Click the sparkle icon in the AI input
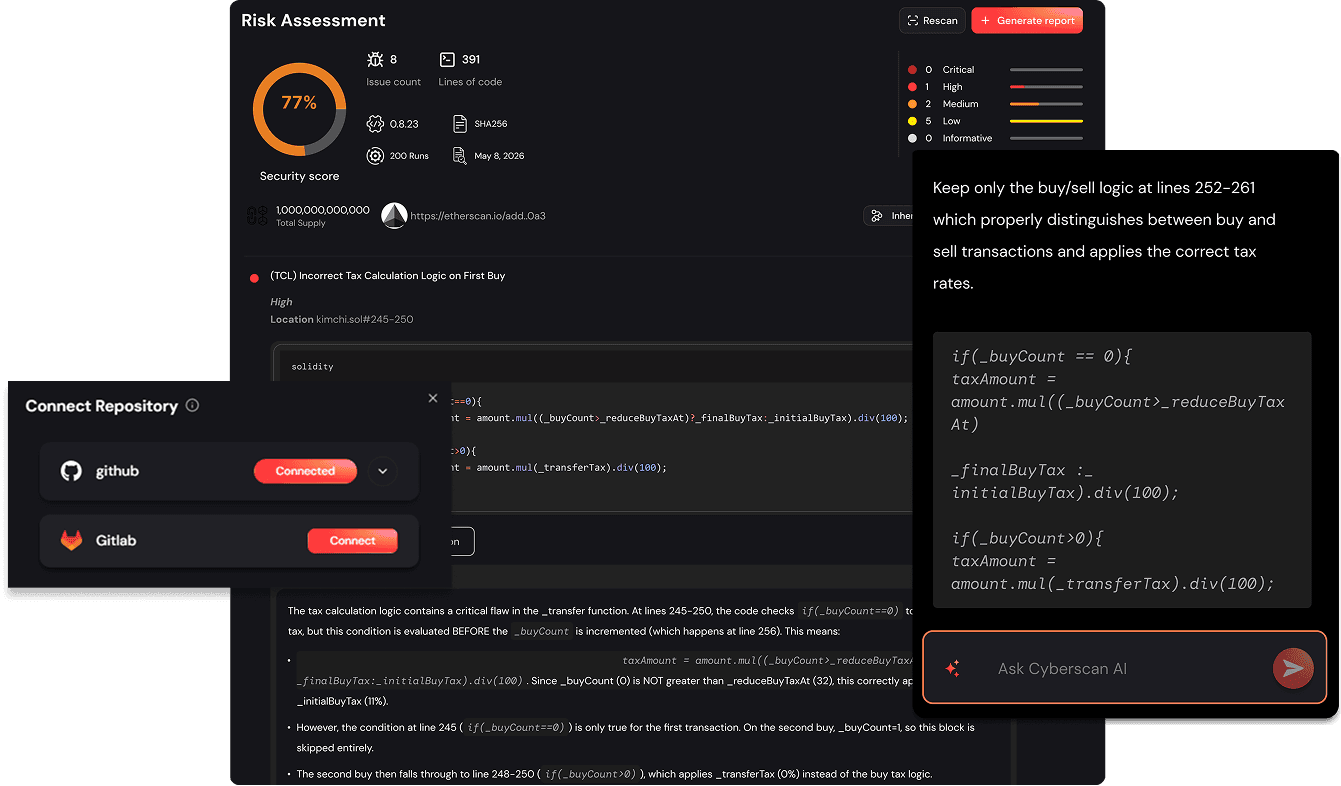The height and width of the screenshot is (786, 1341). click(953, 669)
